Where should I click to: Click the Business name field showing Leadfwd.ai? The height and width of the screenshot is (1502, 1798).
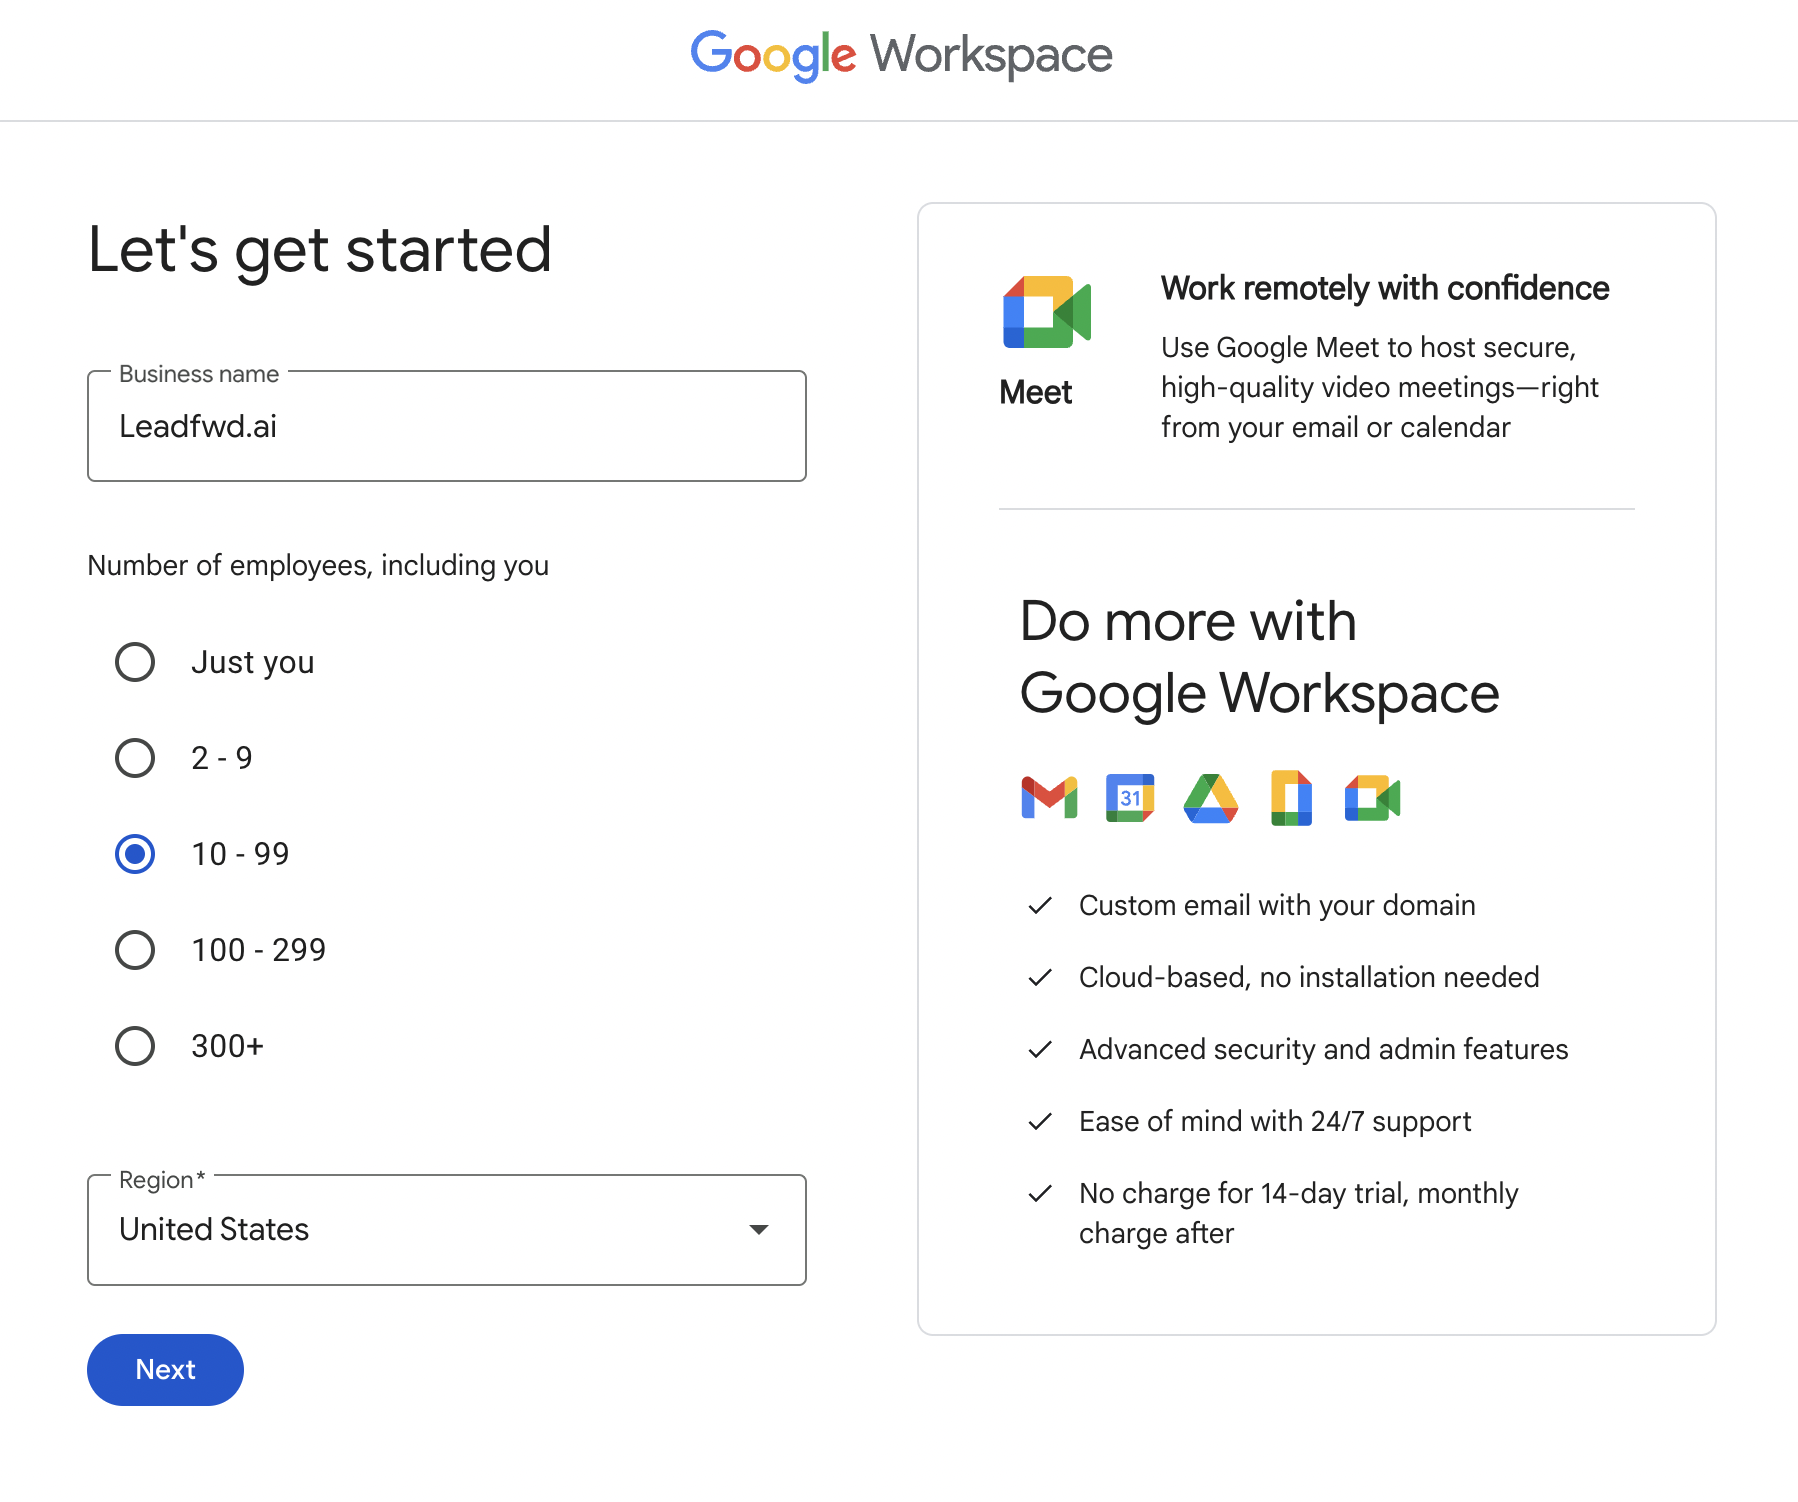tap(446, 426)
